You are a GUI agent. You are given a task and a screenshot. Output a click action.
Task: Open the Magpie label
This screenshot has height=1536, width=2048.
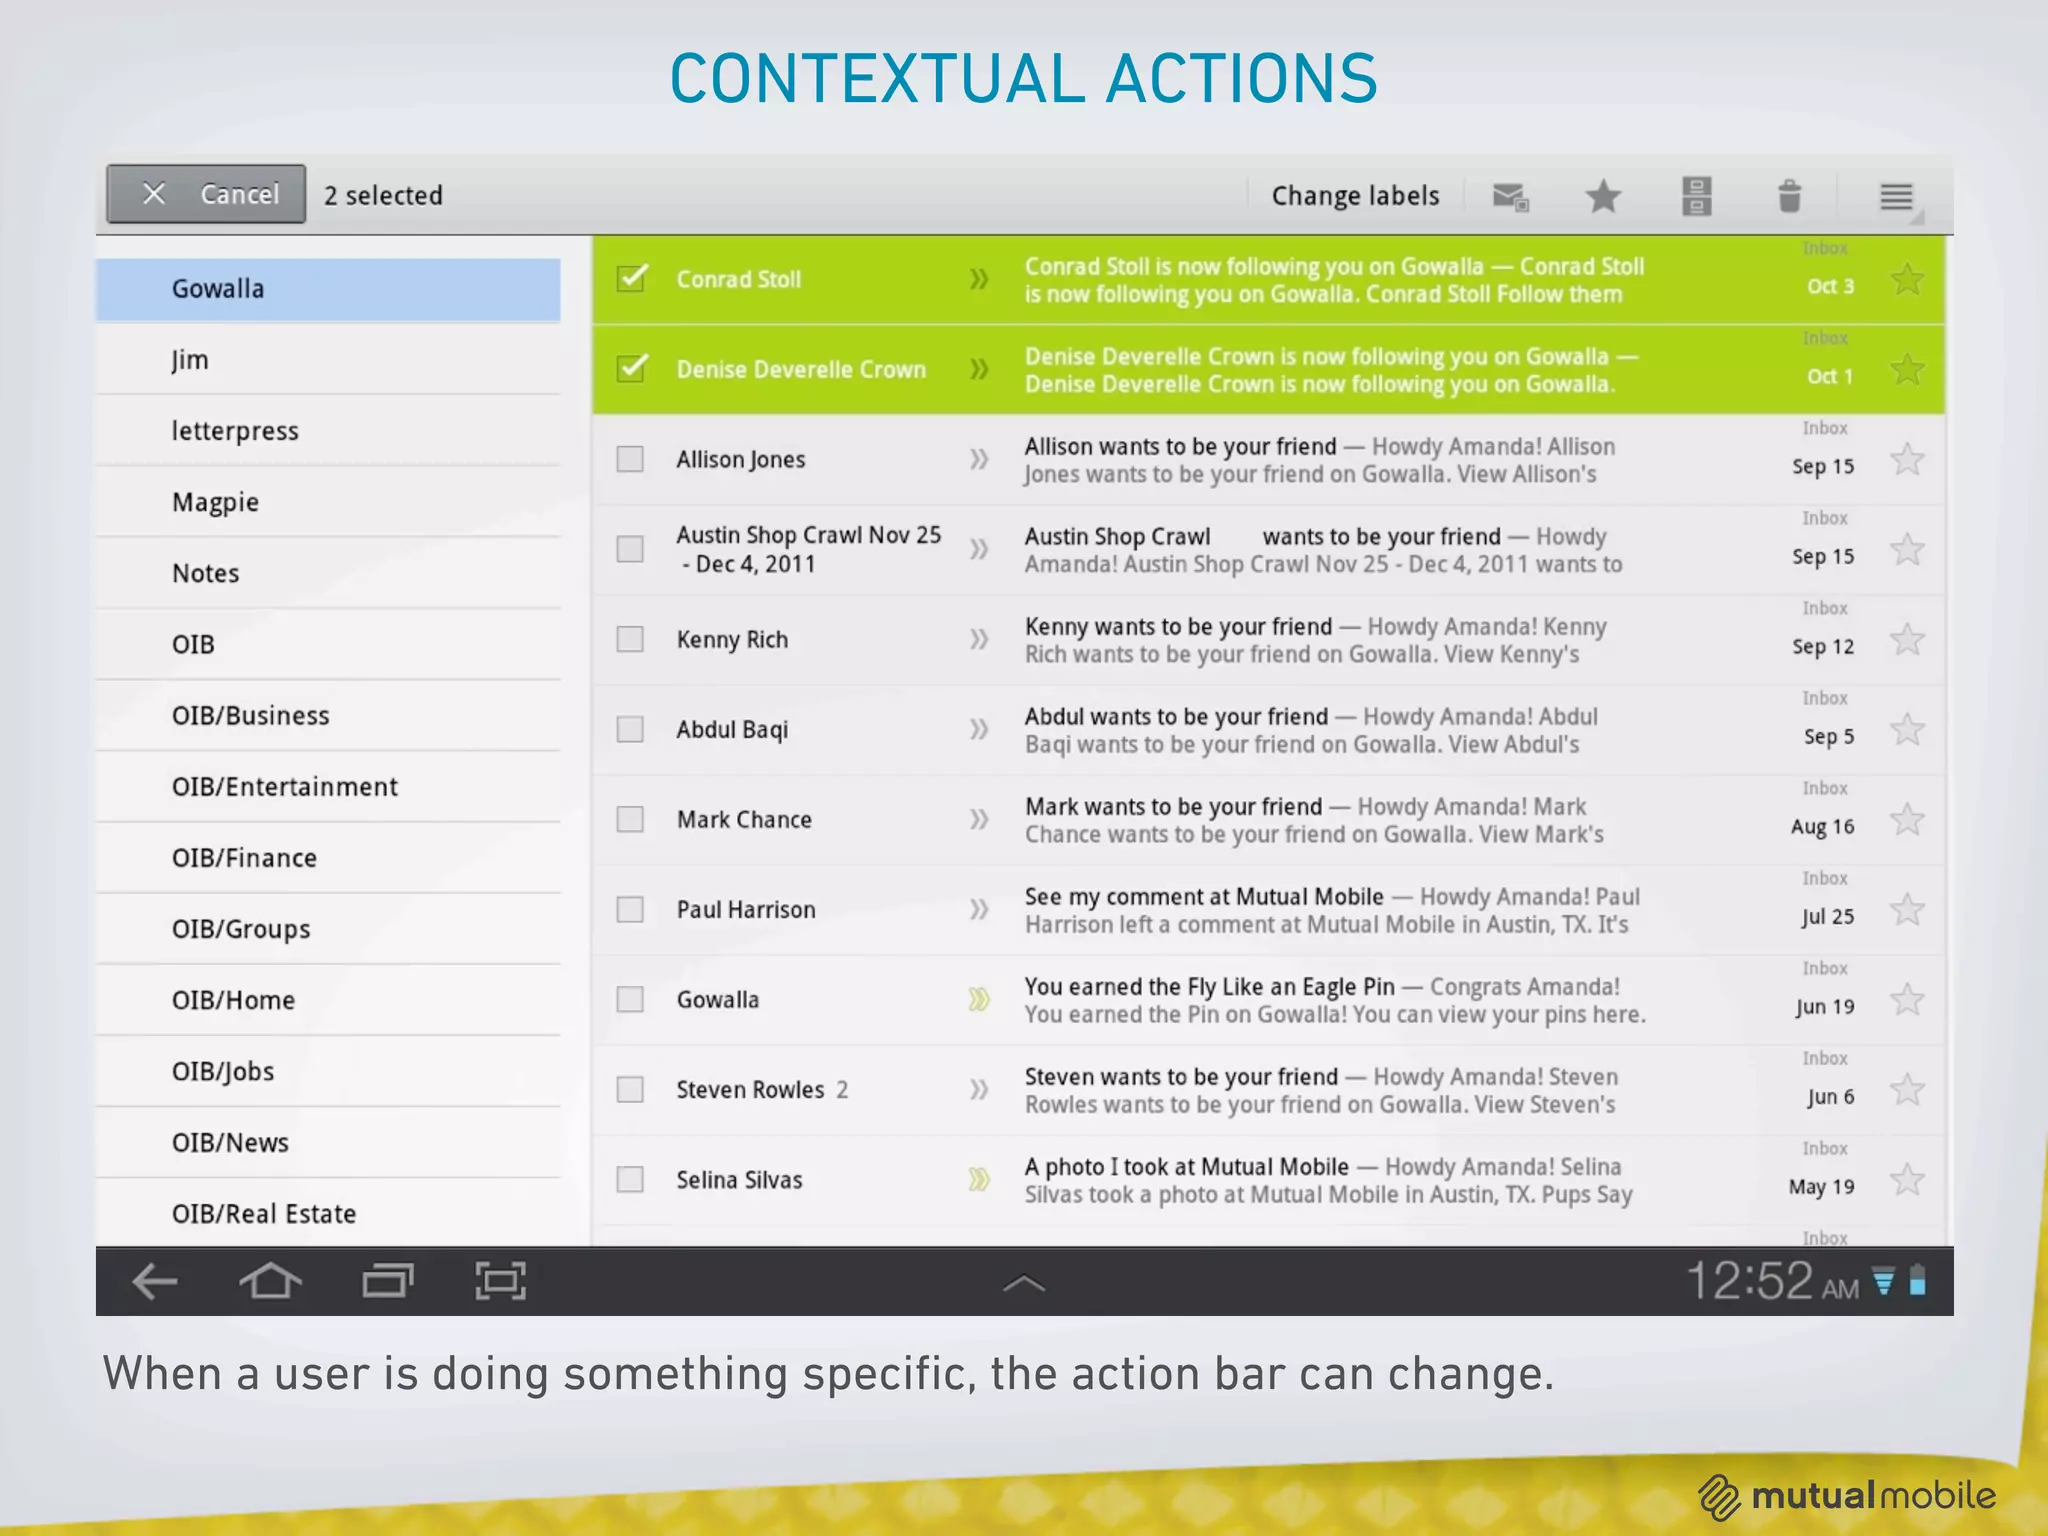(328, 502)
